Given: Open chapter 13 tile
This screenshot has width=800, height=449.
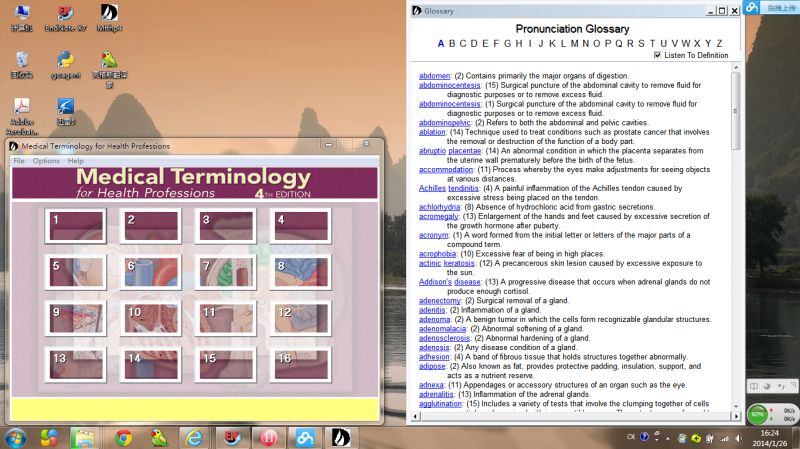Looking at the screenshot, I should 76,364.
